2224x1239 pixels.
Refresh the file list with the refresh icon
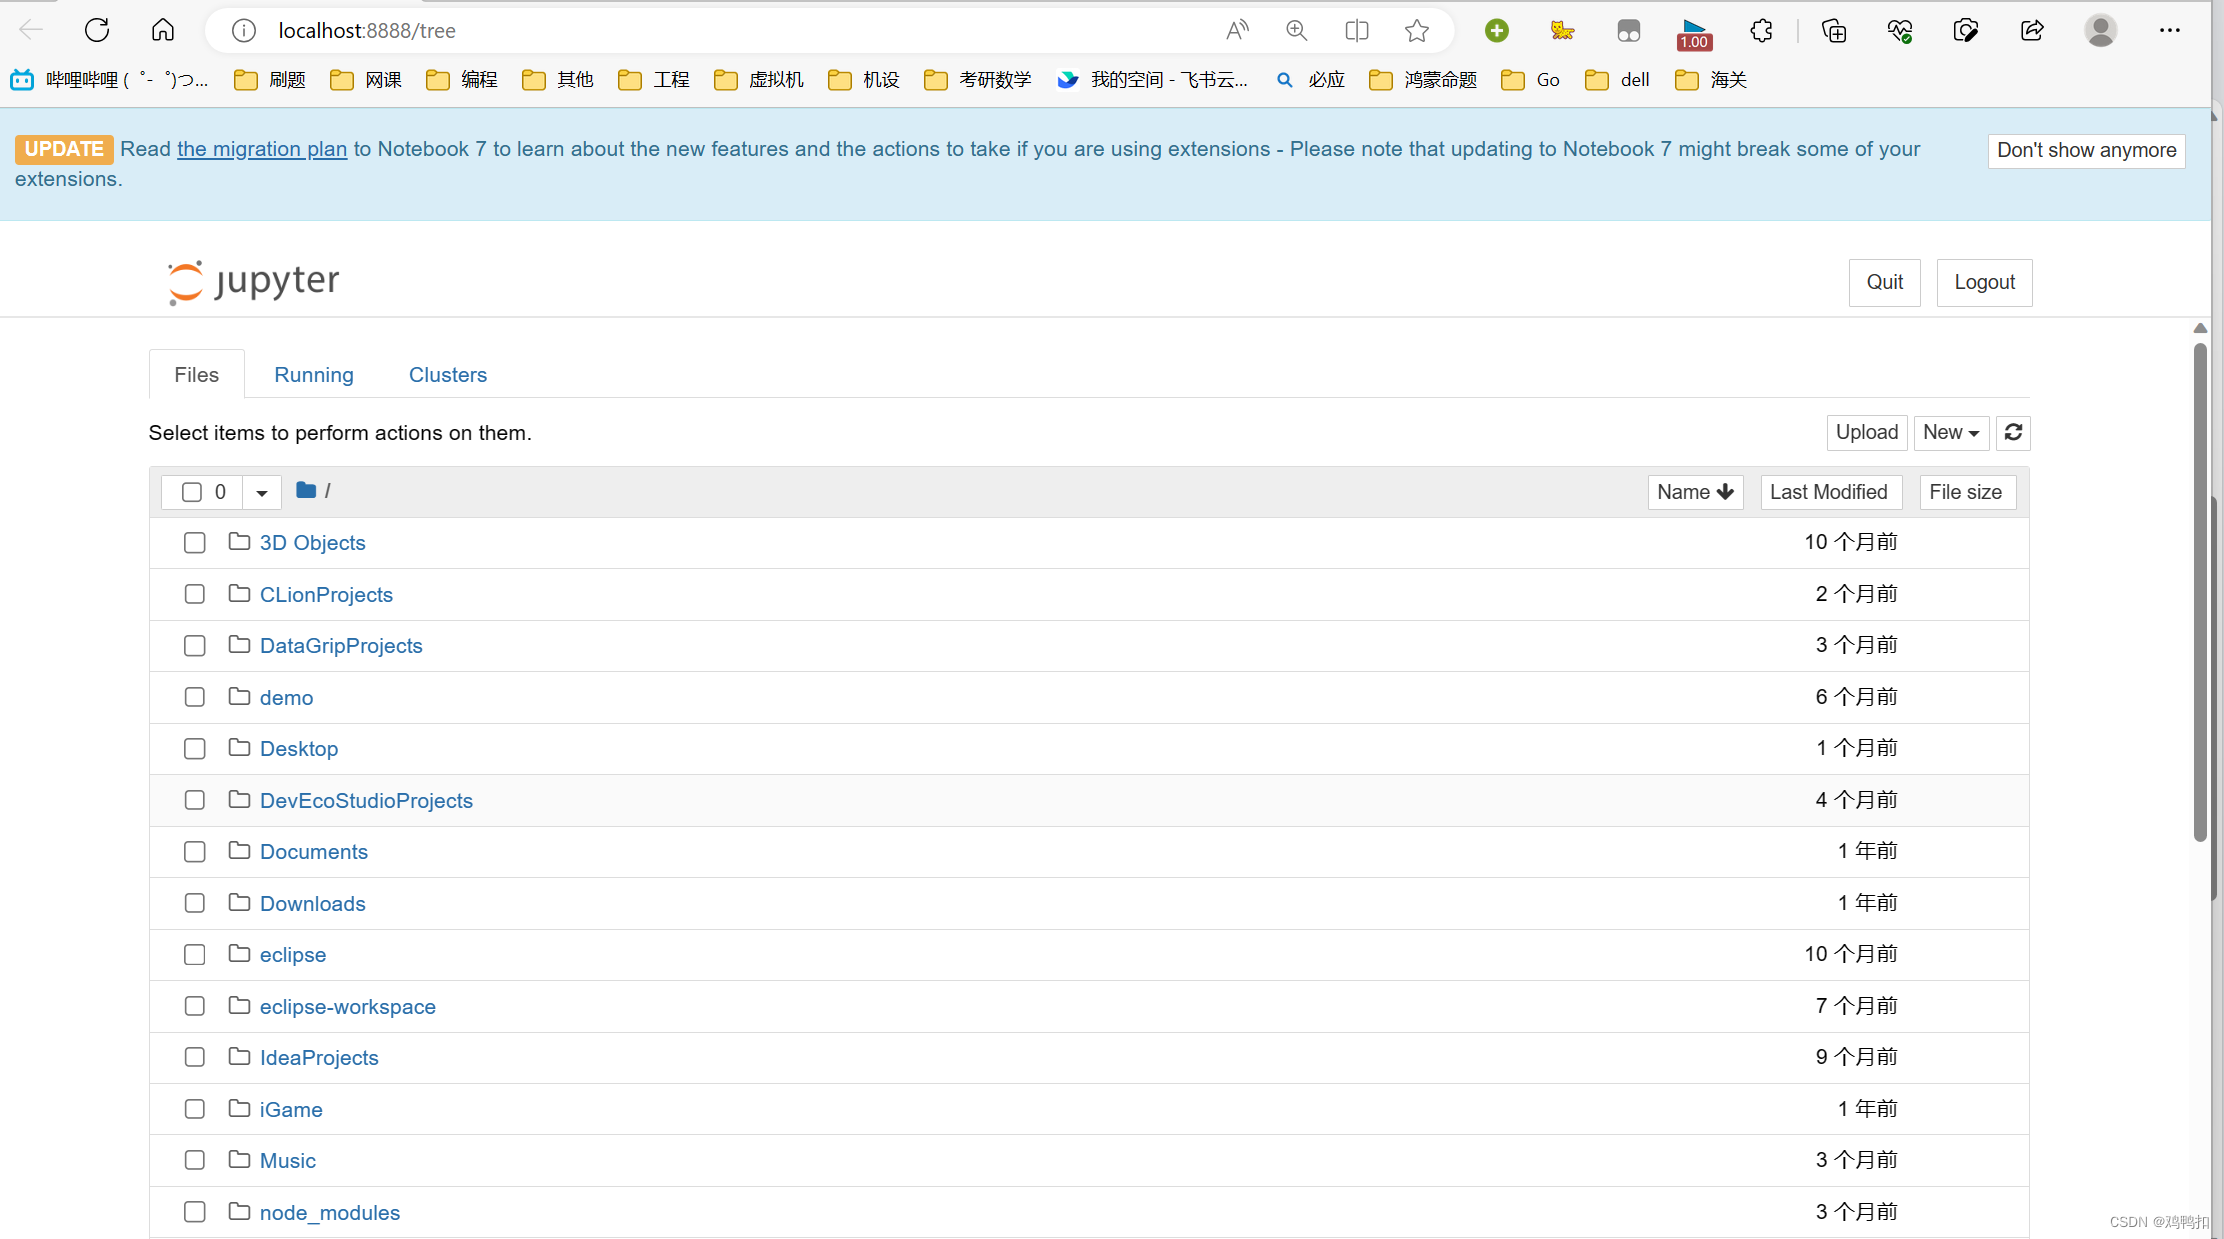2013,432
